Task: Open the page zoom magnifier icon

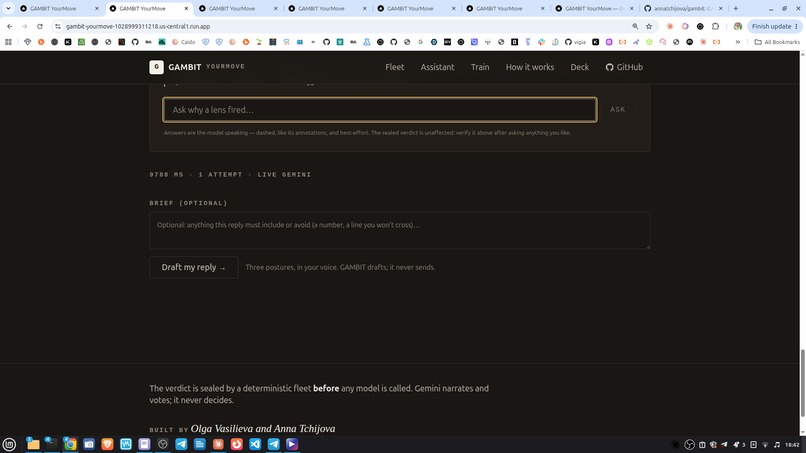Action: pos(635,26)
